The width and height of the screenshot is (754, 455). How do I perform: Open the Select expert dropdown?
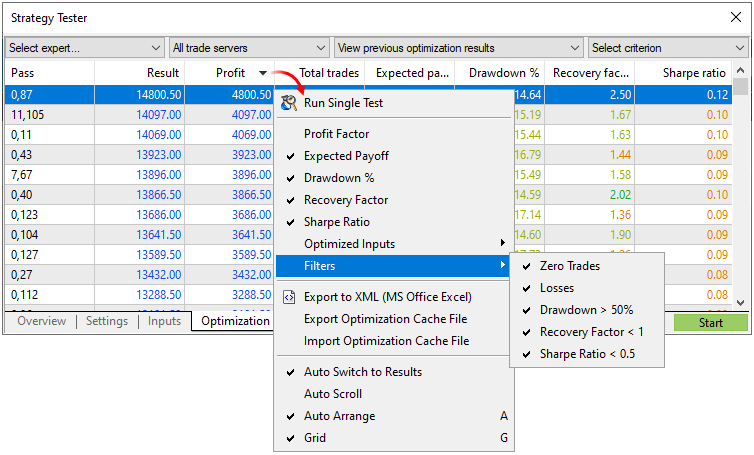tap(85, 48)
